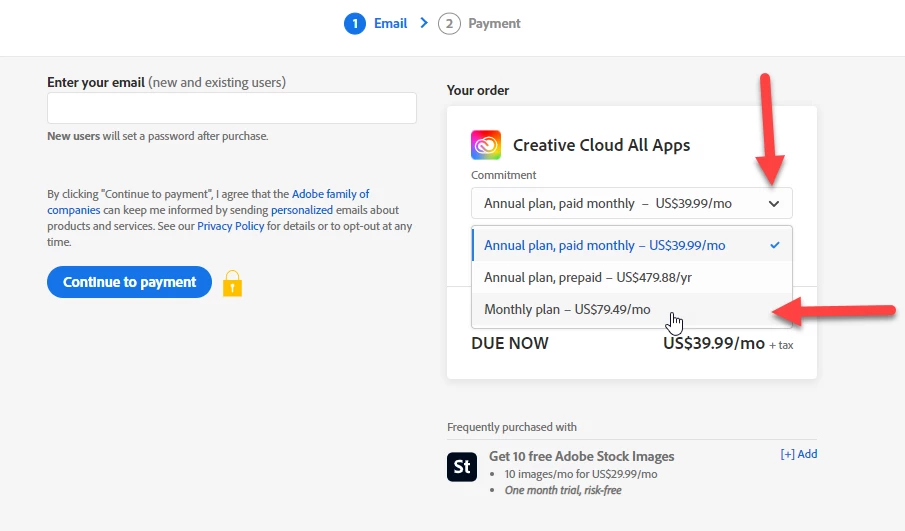Focus the email address input field
Image resolution: width=905 pixels, height=531 pixels.
coord(231,108)
